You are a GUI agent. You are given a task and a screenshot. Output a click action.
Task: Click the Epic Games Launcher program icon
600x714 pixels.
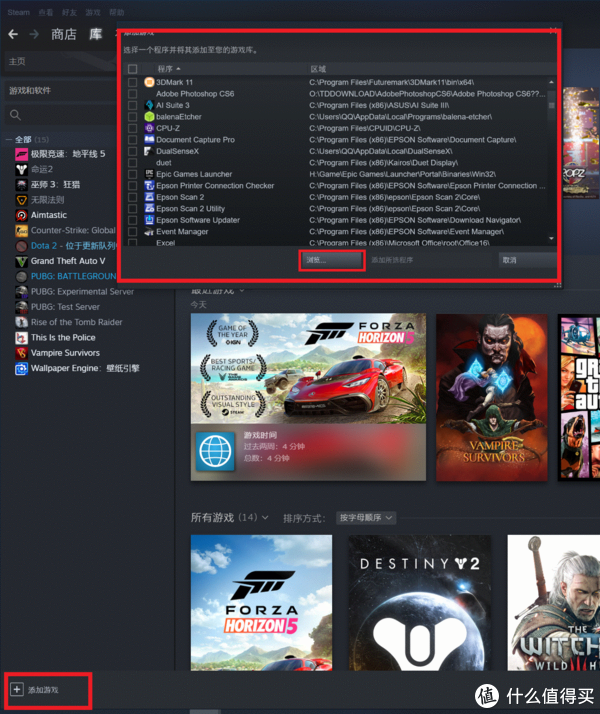(x=149, y=174)
